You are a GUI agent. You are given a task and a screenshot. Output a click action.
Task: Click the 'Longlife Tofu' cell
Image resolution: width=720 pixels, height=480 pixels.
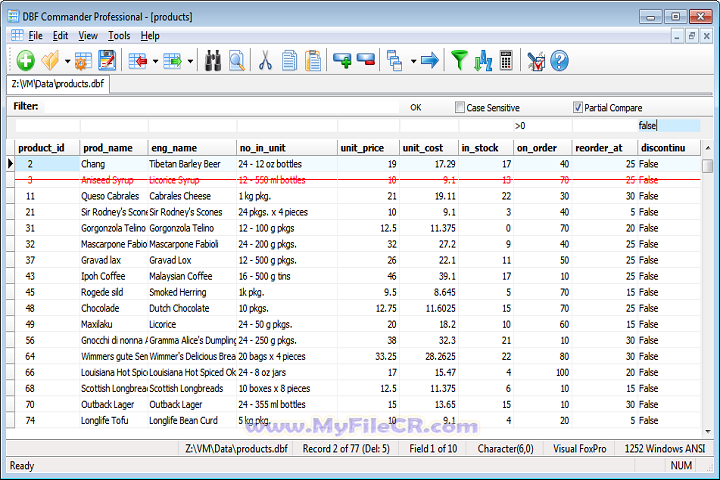tap(113, 420)
